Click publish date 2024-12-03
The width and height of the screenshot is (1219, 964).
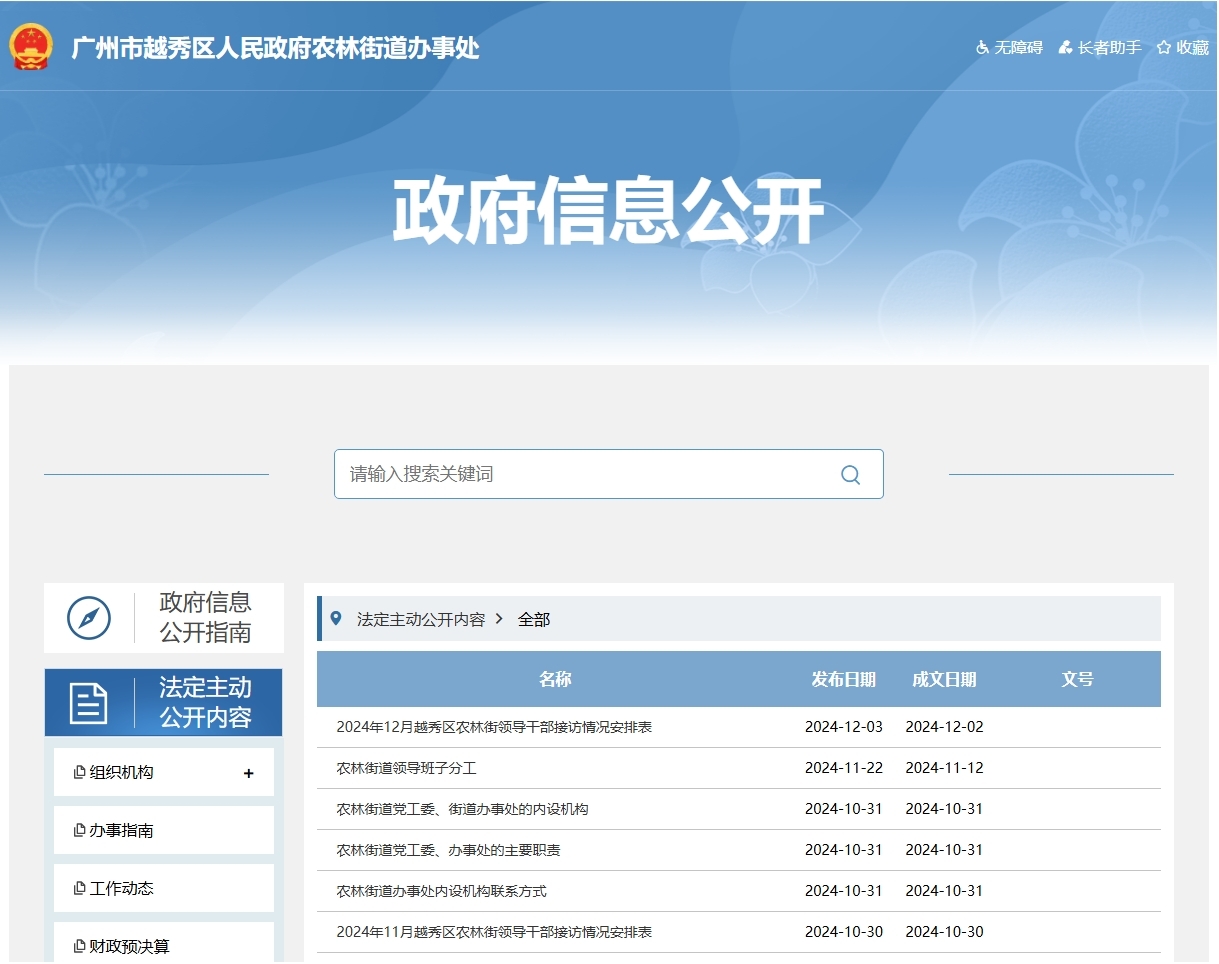tap(844, 727)
